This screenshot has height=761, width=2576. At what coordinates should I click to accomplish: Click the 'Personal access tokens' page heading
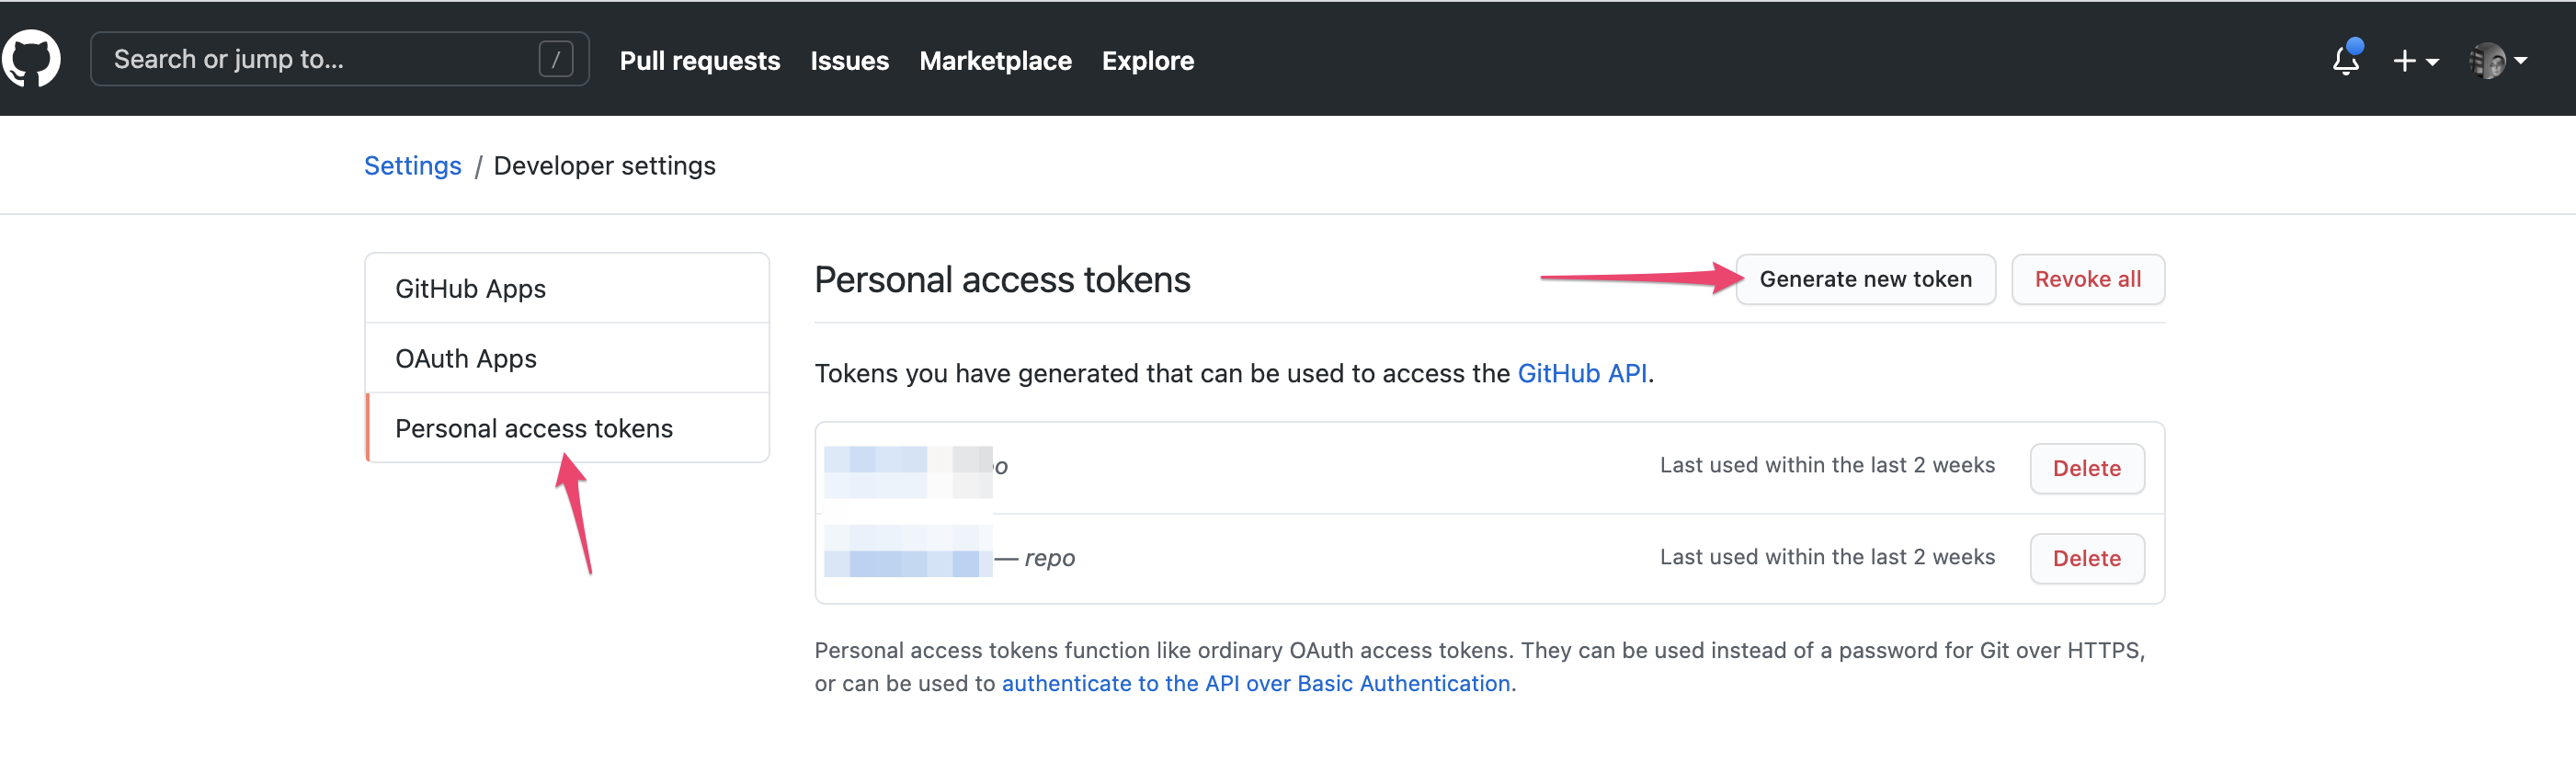click(1002, 280)
